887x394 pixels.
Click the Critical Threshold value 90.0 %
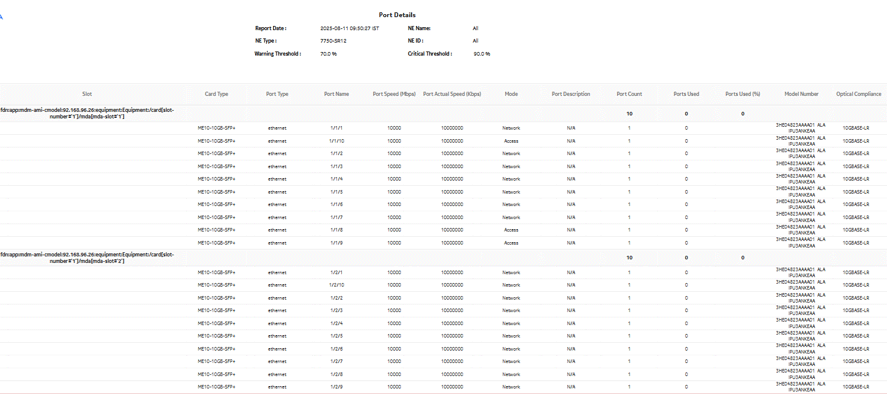click(x=481, y=54)
